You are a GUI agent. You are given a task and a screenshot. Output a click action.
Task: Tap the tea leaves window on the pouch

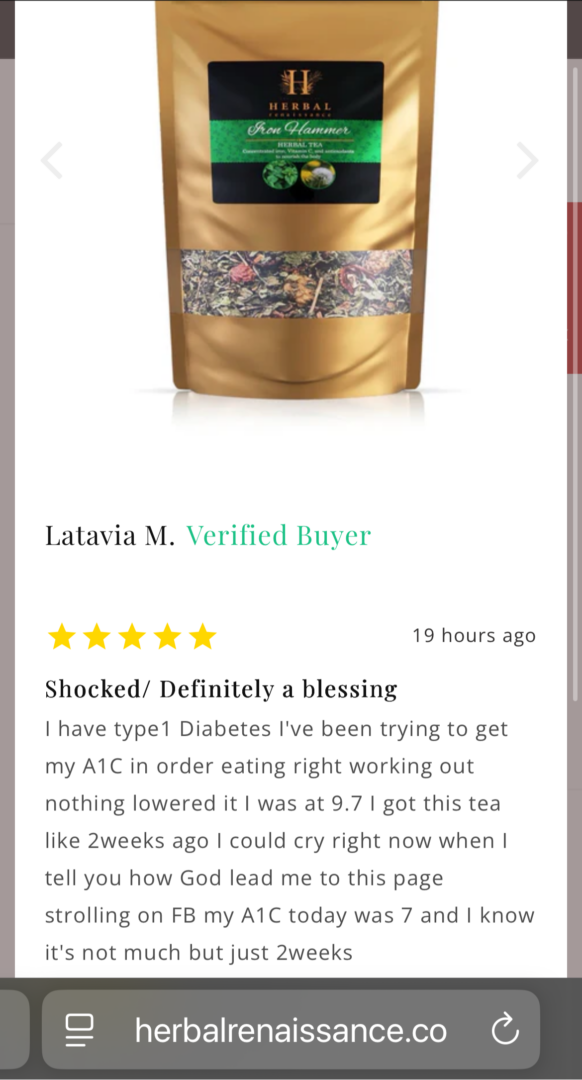coord(296,283)
